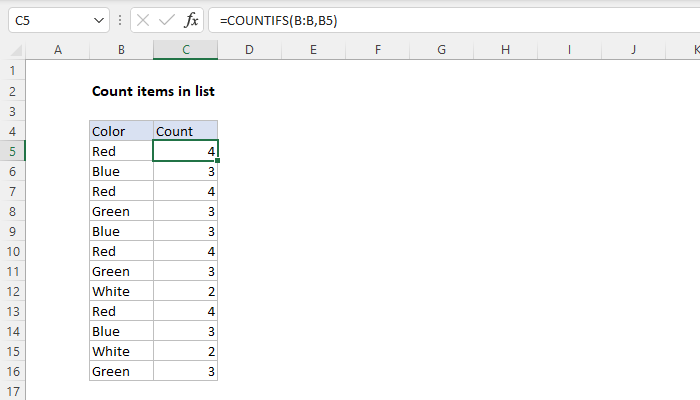The image size is (700, 400).
Task: Click the formula bar with COUNTIFS formula
Action: pos(454,21)
